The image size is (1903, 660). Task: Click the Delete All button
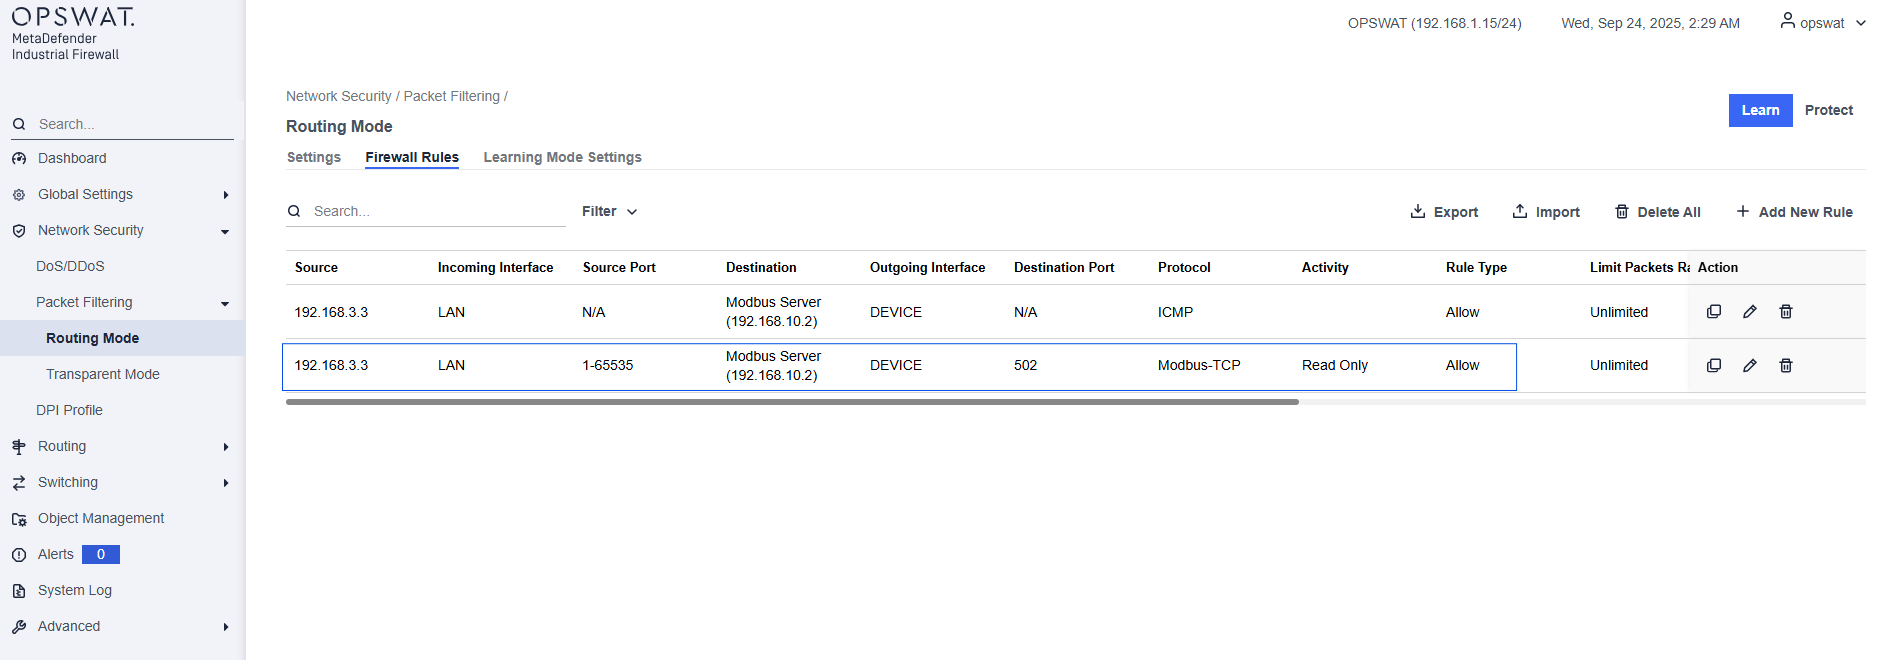click(x=1657, y=212)
